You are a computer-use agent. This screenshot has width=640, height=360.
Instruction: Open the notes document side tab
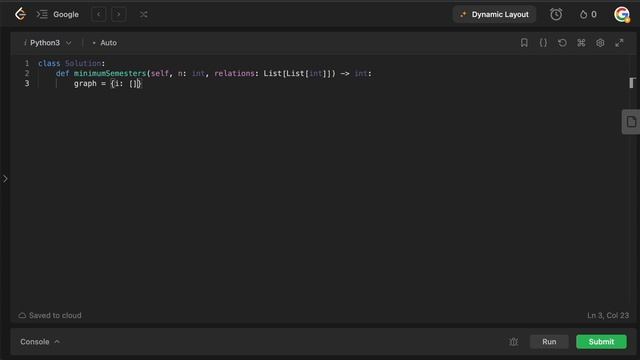631,122
